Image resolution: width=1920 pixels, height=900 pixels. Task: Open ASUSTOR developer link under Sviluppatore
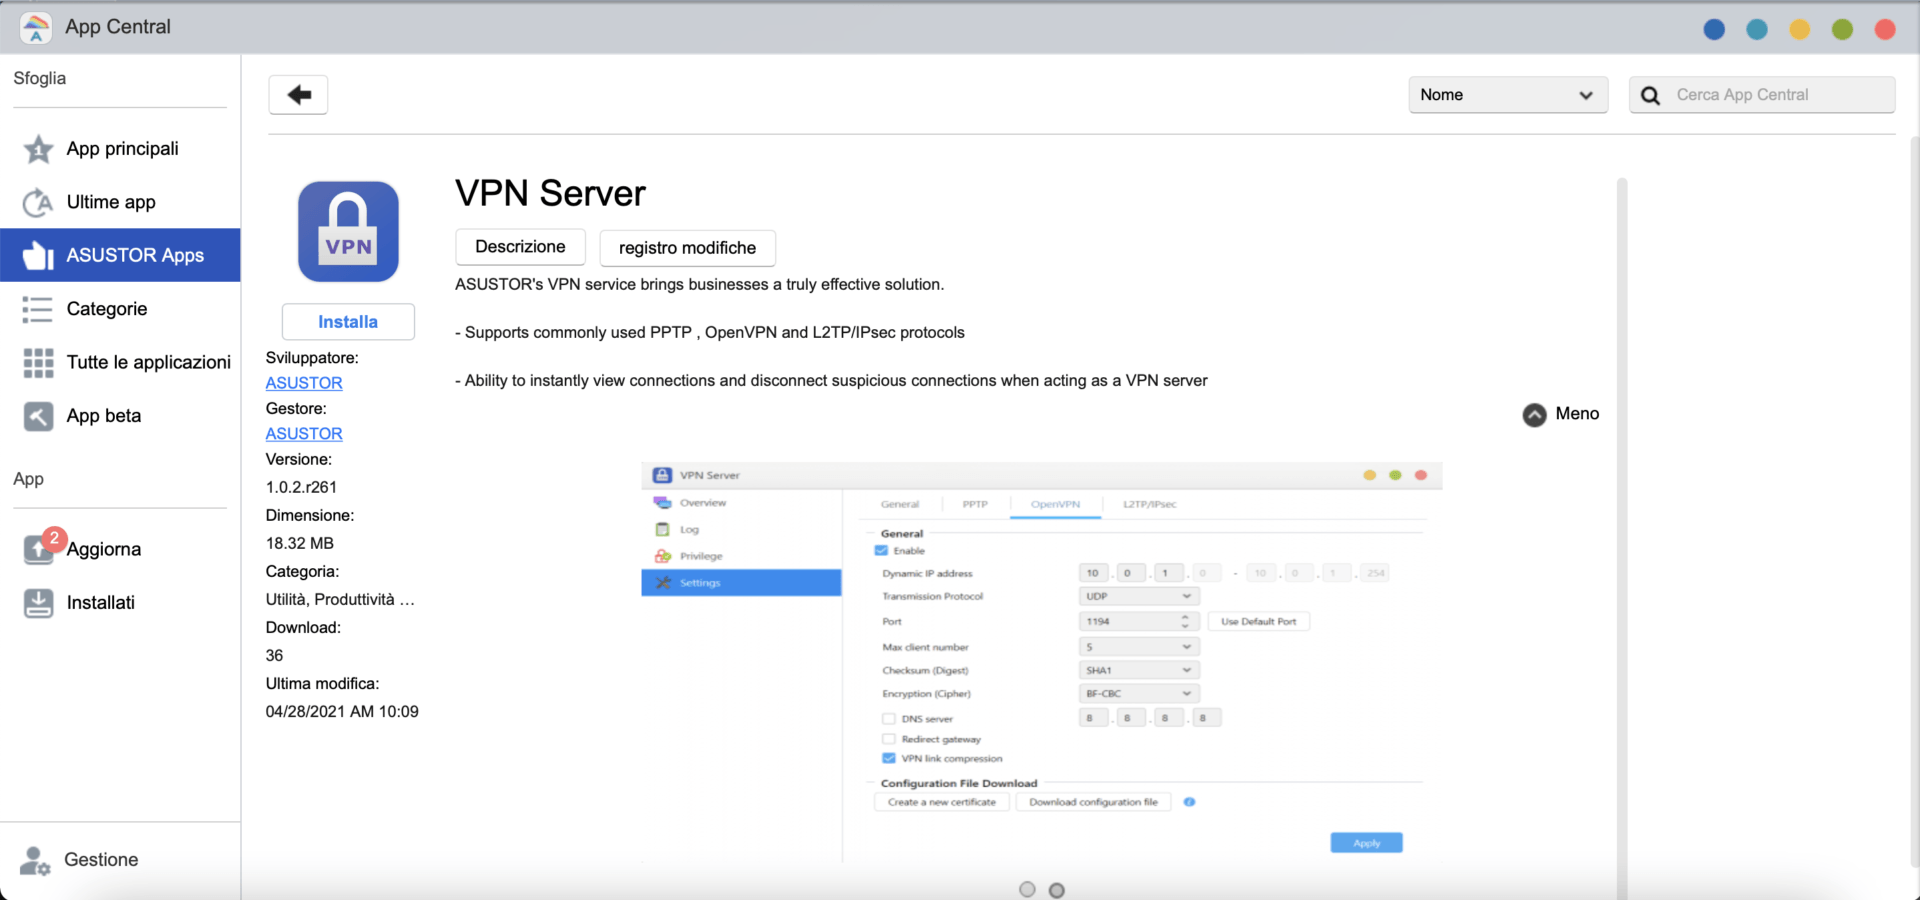click(x=304, y=383)
